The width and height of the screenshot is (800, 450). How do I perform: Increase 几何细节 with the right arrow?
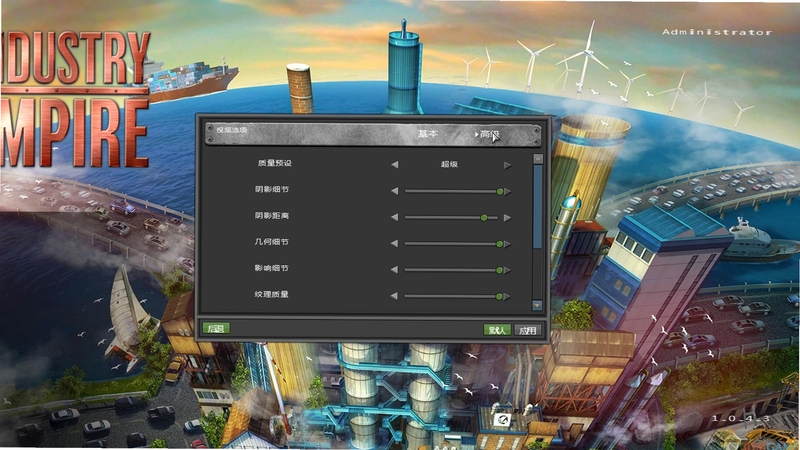point(507,244)
